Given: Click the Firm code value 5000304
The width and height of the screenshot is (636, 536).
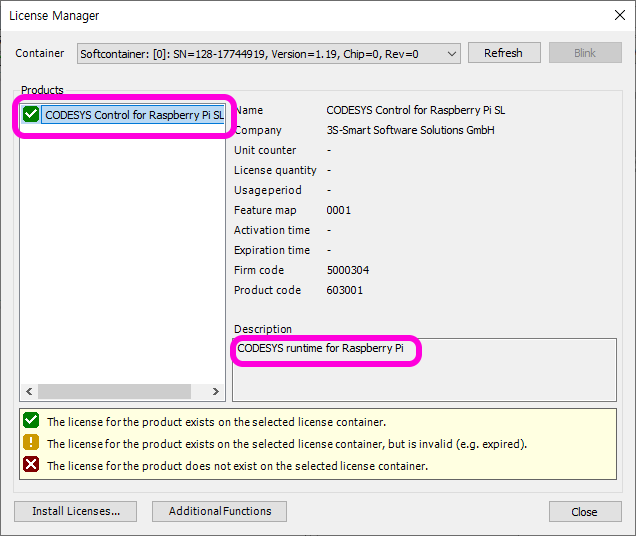Looking at the screenshot, I should tap(347, 270).
